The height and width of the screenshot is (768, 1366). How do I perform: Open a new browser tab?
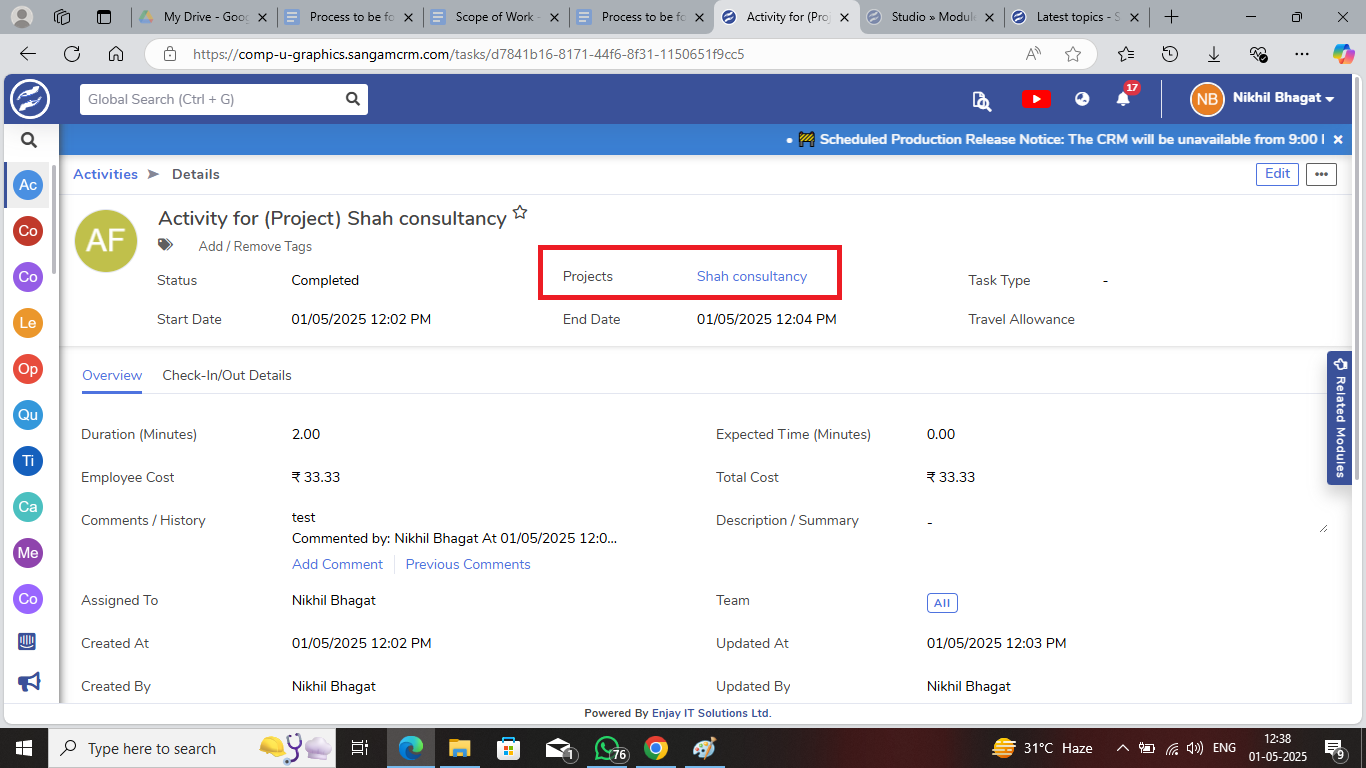click(1172, 17)
